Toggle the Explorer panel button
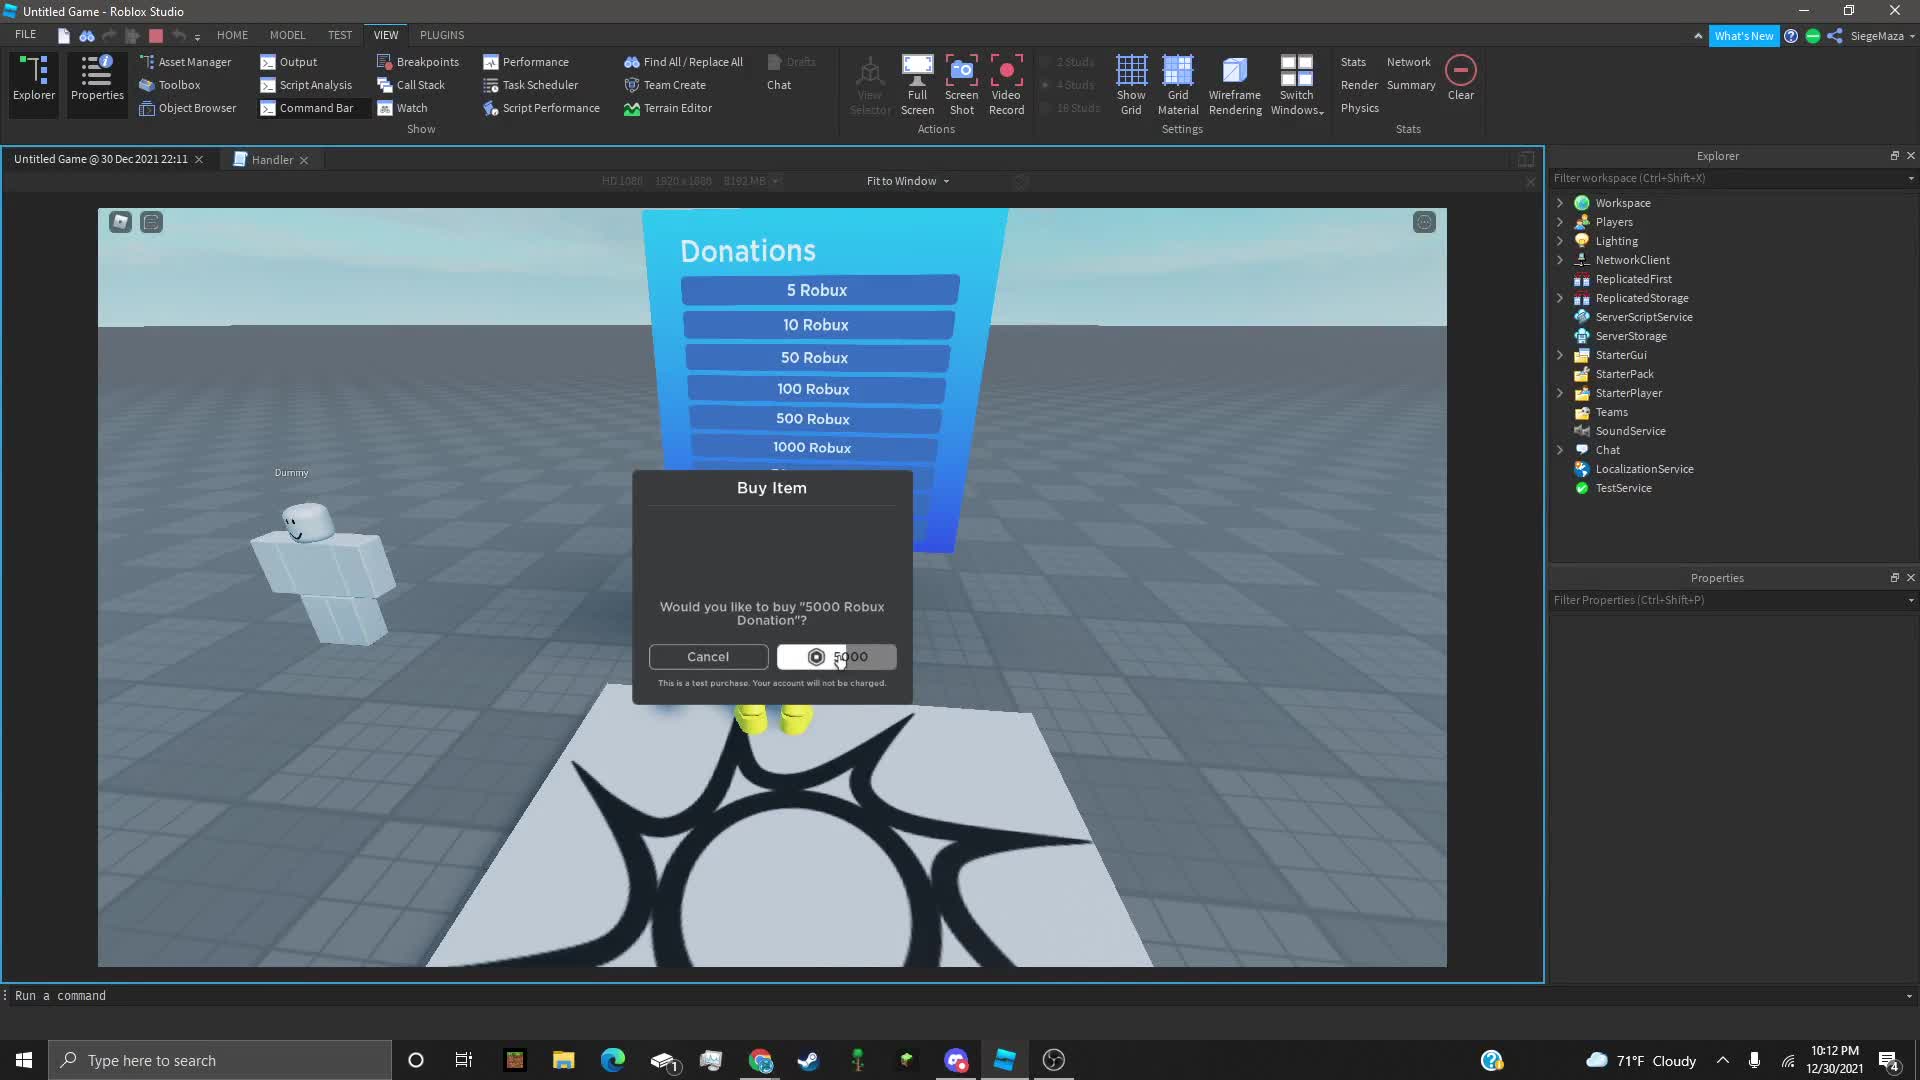 34,79
